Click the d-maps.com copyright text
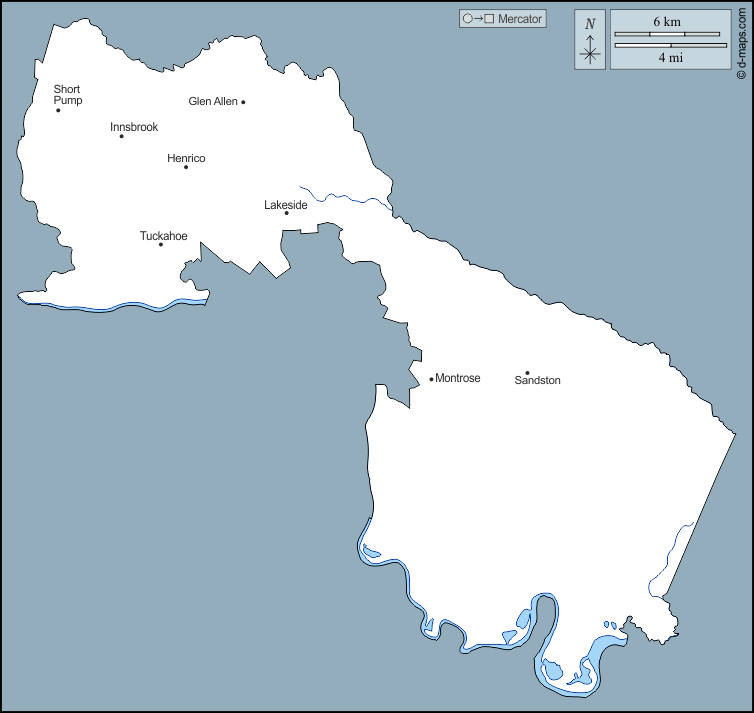 (742, 43)
